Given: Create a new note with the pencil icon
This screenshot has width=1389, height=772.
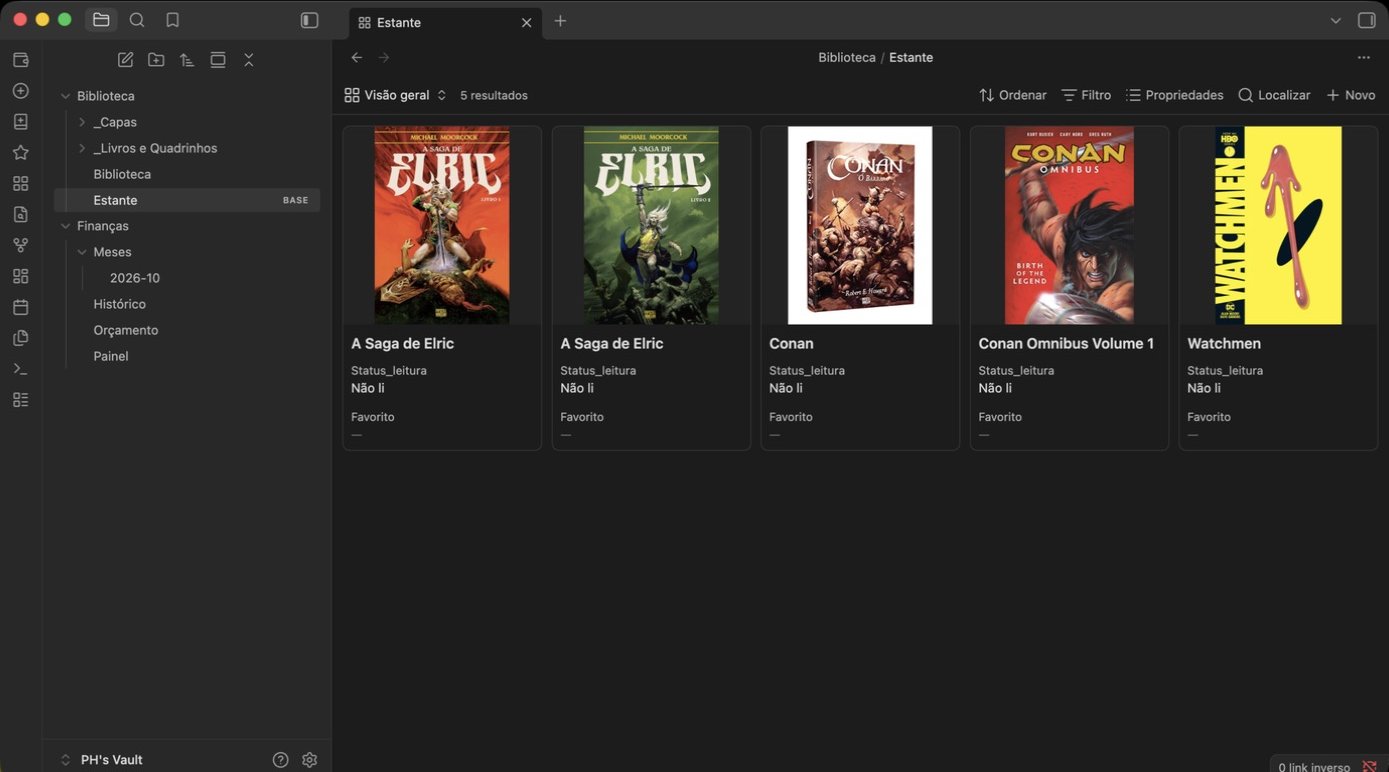Looking at the screenshot, I should point(125,60).
